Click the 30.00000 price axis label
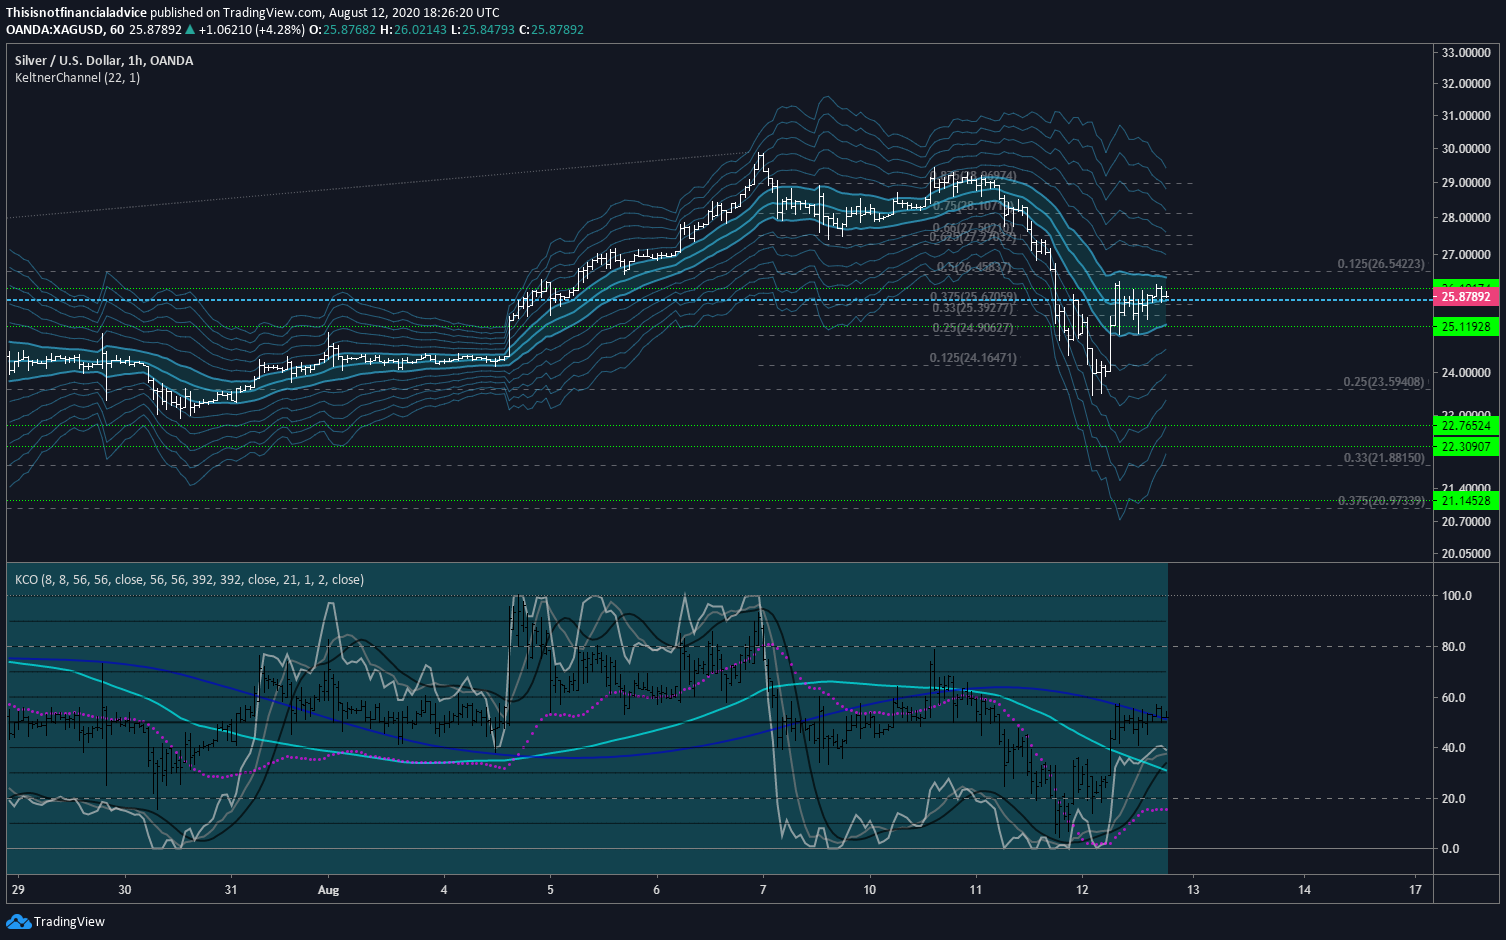The width and height of the screenshot is (1506, 940). click(1466, 149)
